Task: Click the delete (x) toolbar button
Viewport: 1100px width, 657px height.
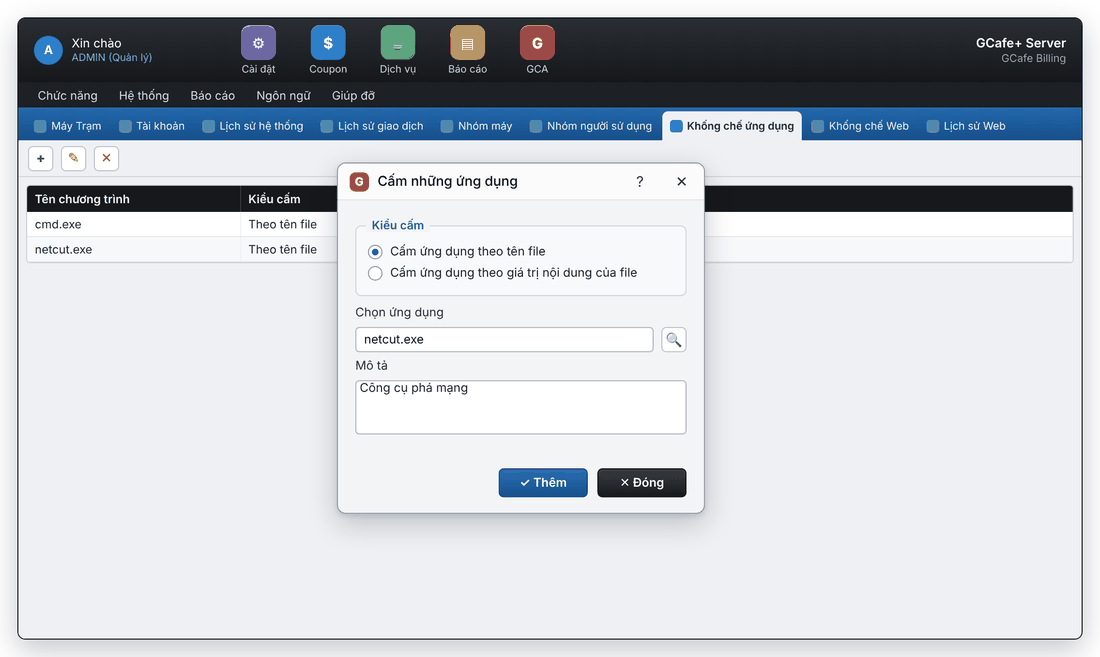Action: (107, 158)
